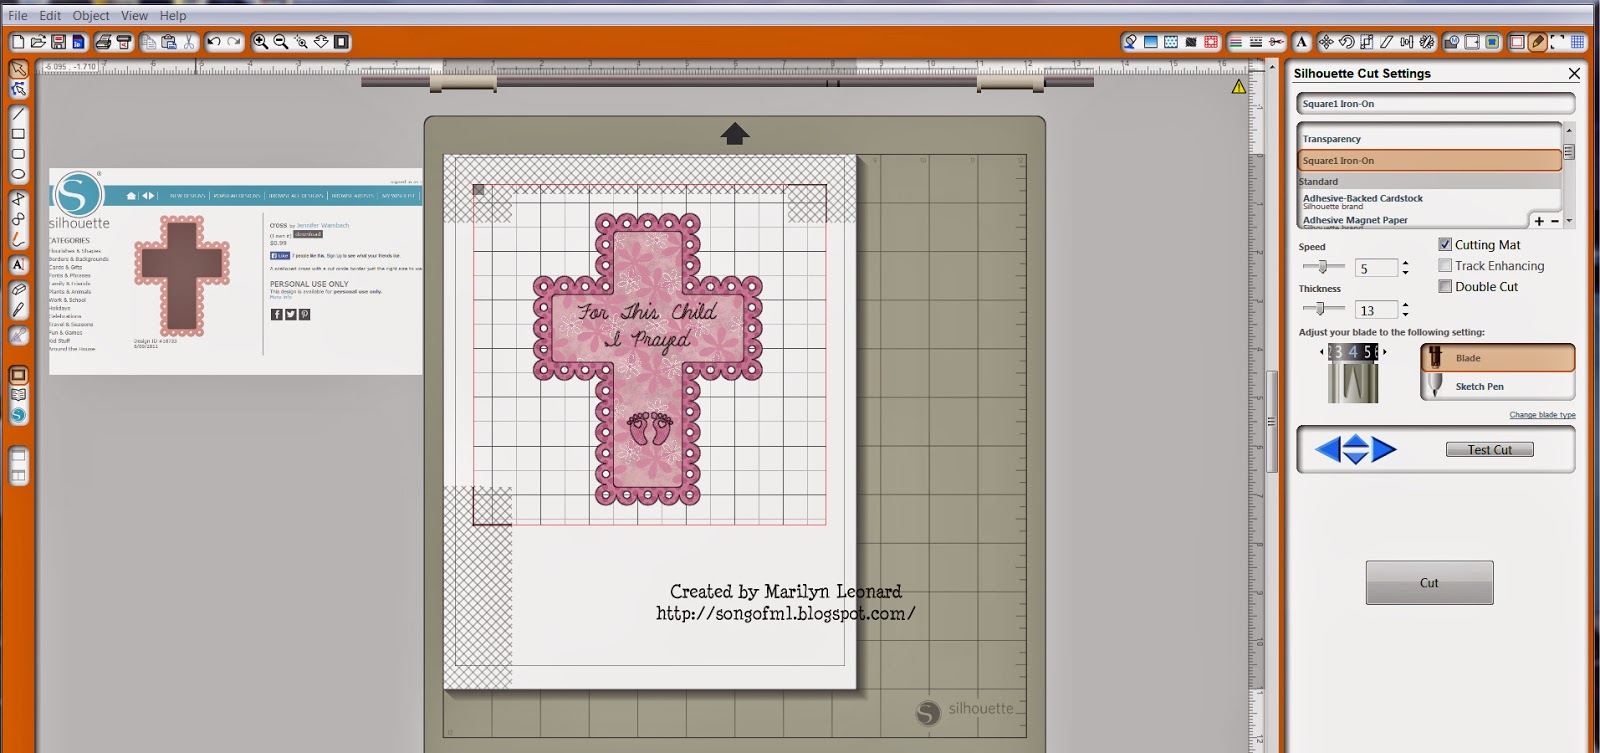
Task: Open a file from folder icon
Action: click(x=38, y=42)
